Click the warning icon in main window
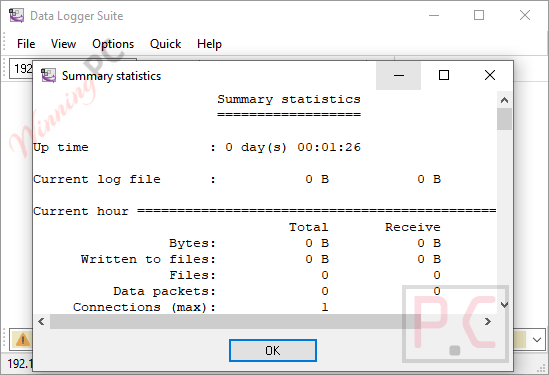Image resolution: width=549 pixels, height=375 pixels. click(x=23, y=340)
